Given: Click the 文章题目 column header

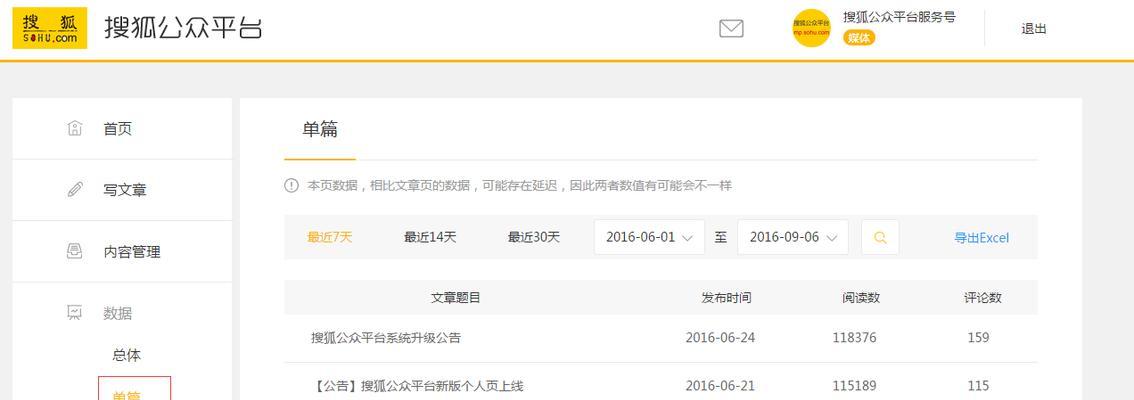Looking at the screenshot, I should tap(456, 297).
